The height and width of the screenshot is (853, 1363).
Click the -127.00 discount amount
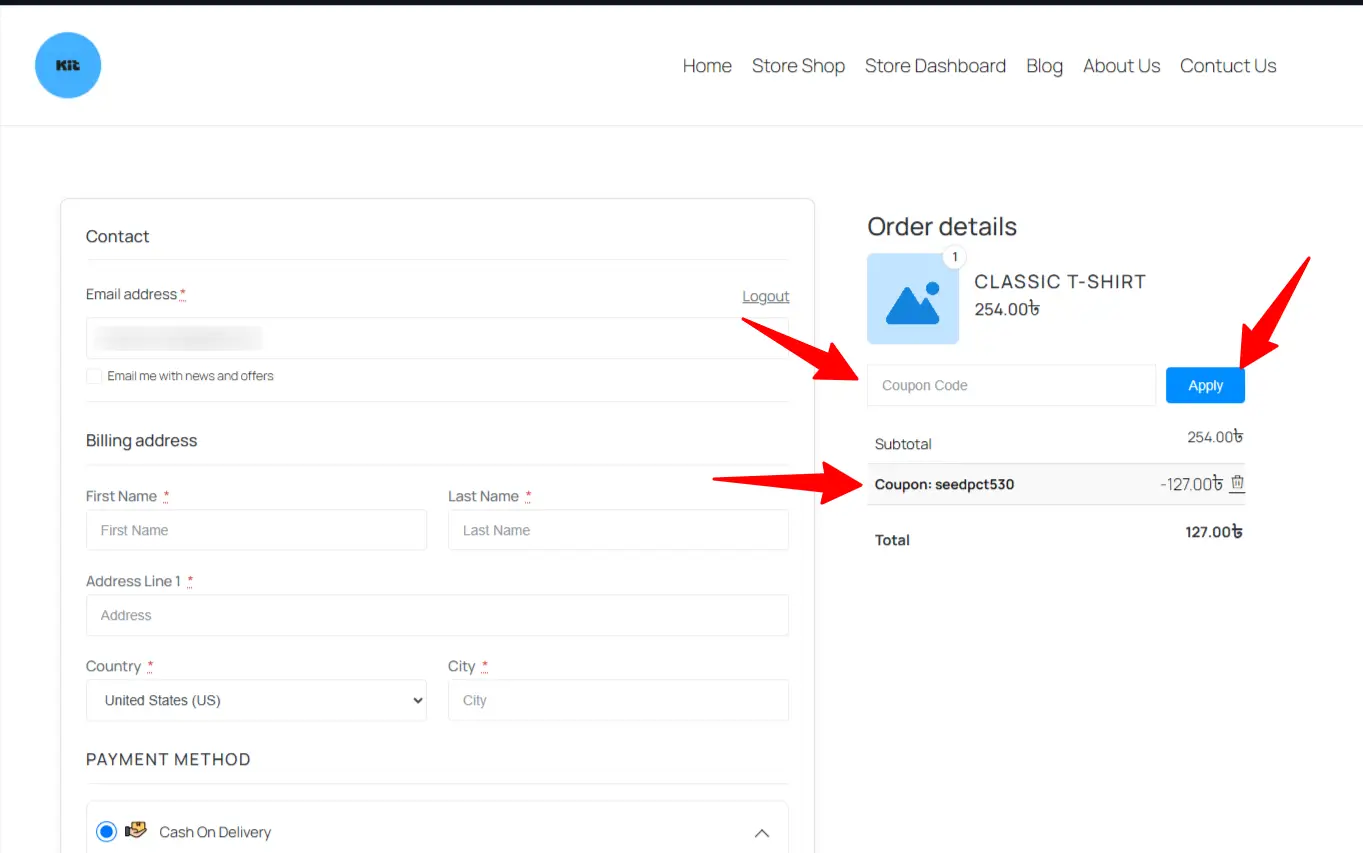1191,484
